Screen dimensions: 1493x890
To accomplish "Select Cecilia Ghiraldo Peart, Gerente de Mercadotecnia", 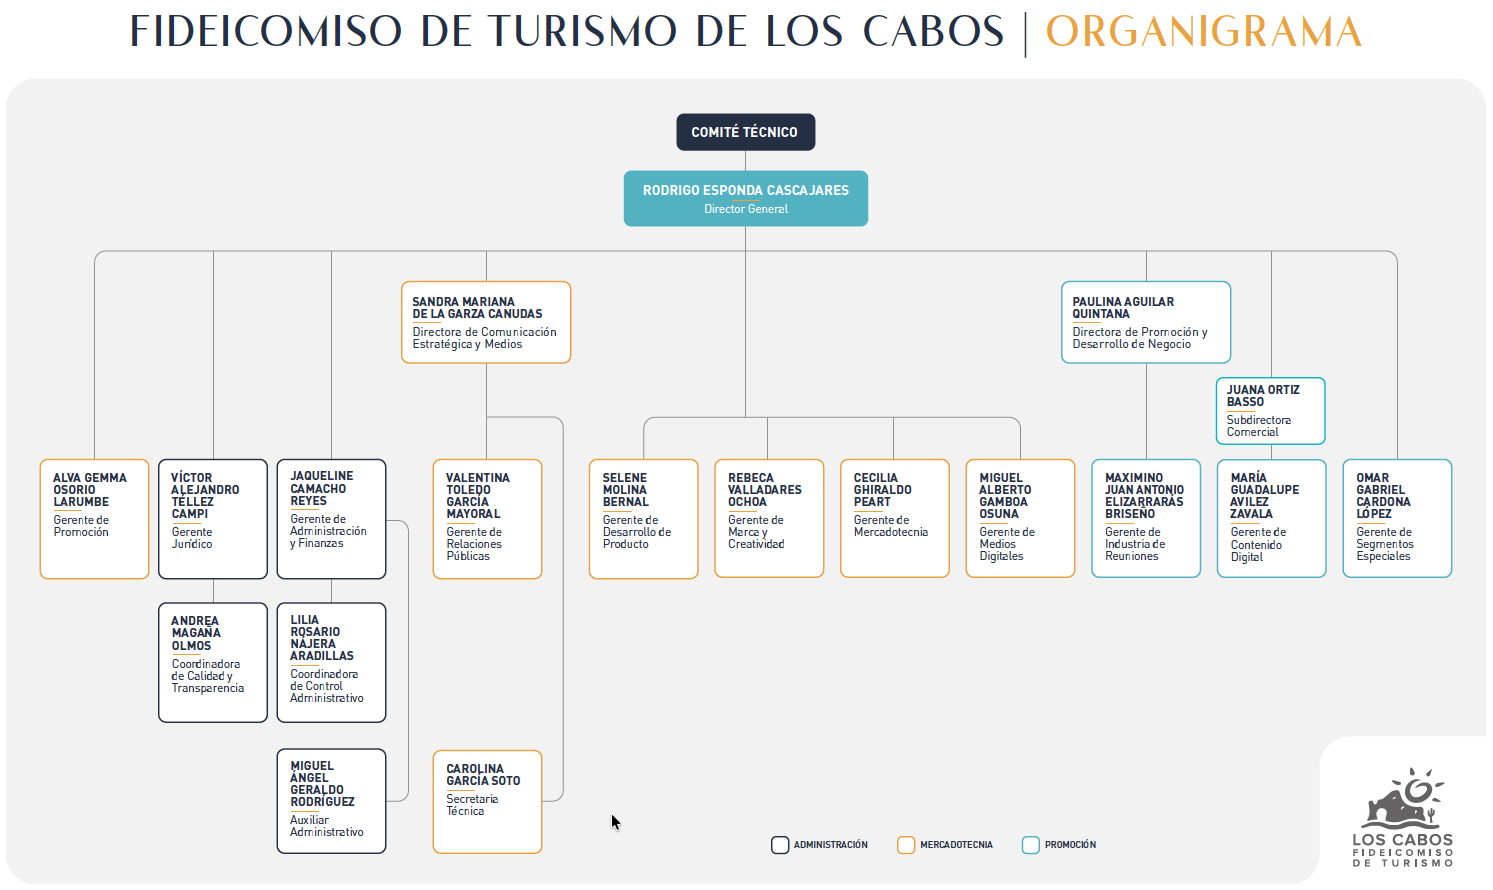I will 894,518.
